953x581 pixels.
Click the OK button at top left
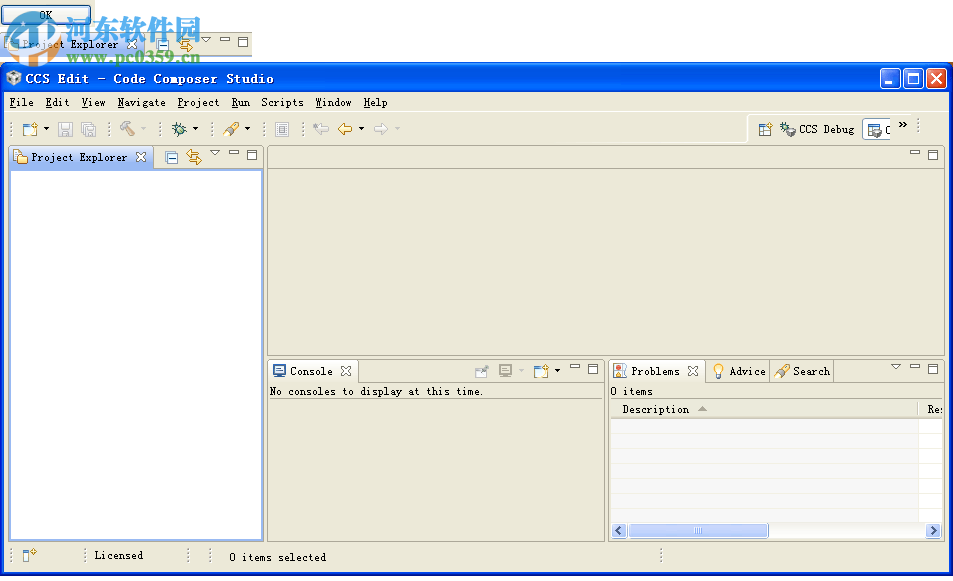click(x=46, y=15)
